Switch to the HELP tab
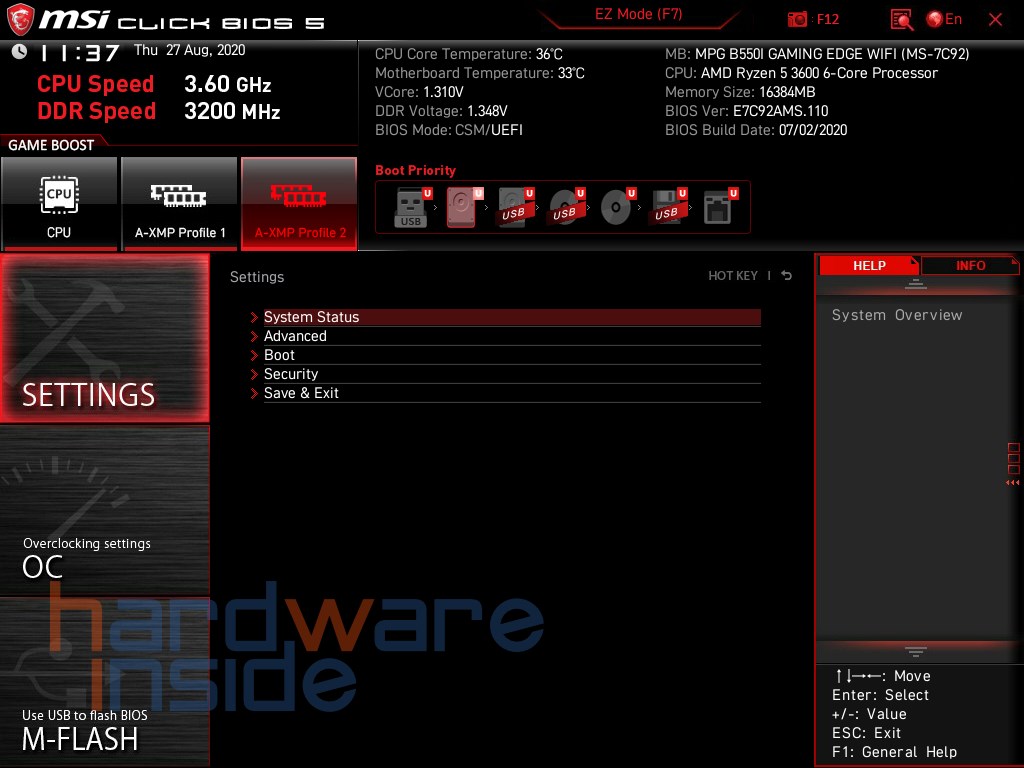This screenshot has width=1024, height=768. pyautogui.click(x=869, y=265)
